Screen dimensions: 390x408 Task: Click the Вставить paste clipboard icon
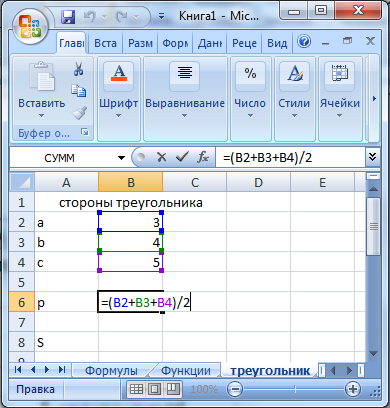42,77
